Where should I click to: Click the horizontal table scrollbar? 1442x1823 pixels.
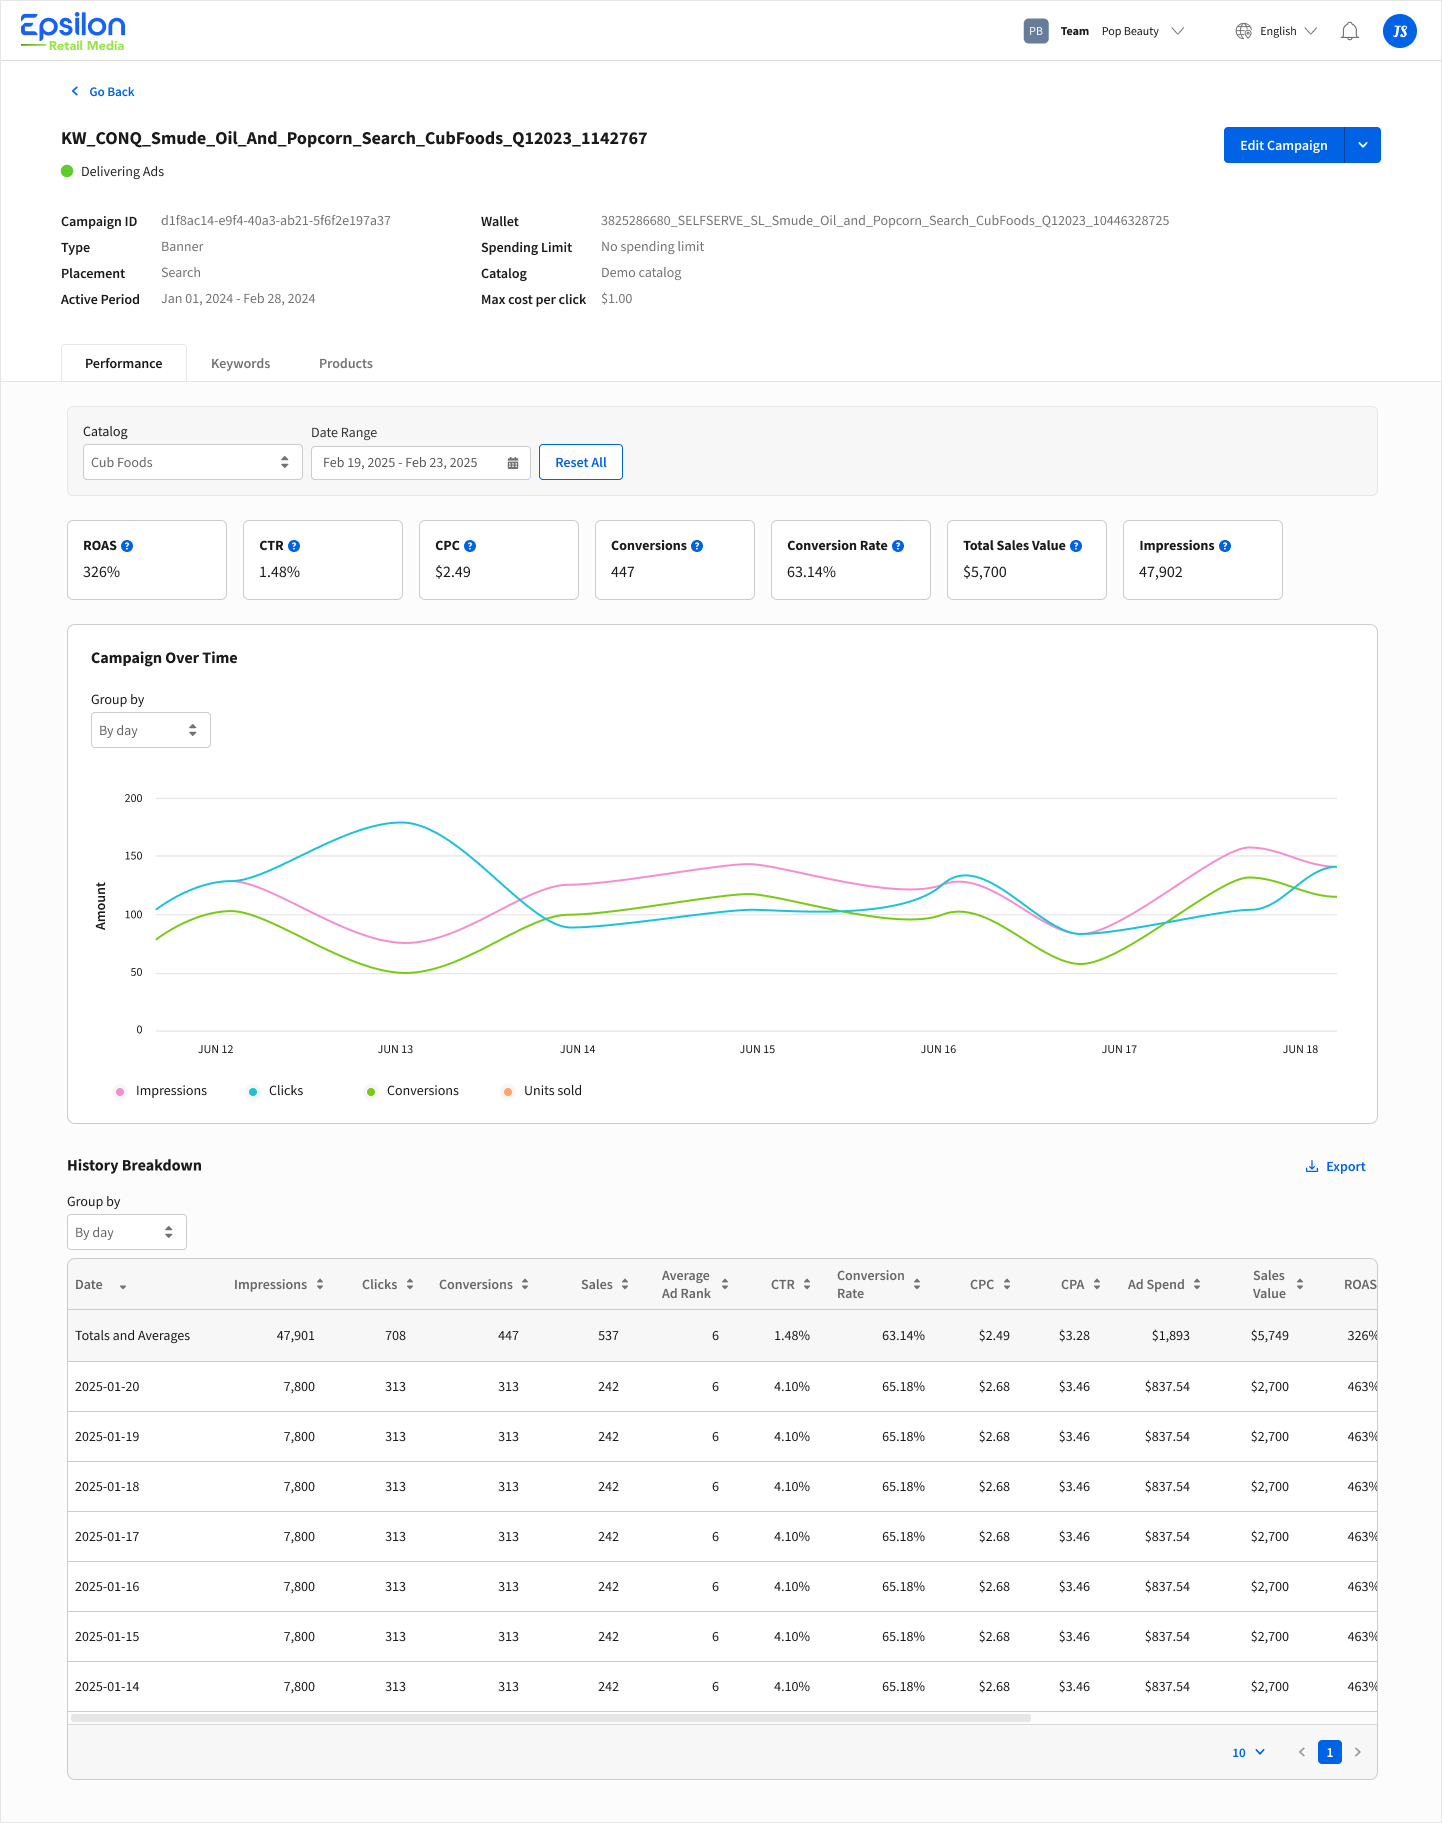tap(551, 1718)
